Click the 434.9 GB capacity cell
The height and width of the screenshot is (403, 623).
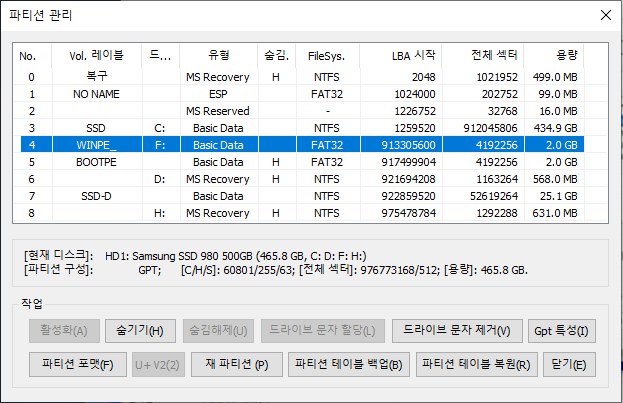[556, 128]
